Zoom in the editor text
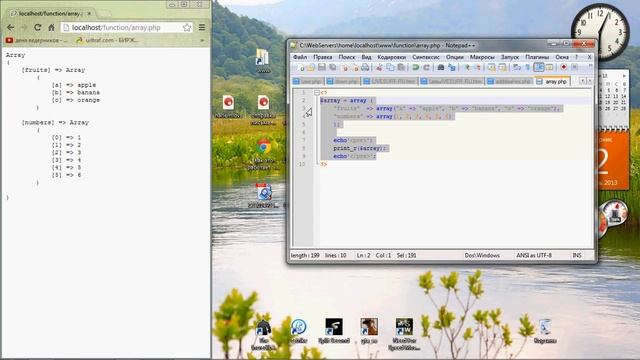This screenshot has height=360, width=640. 467,67
